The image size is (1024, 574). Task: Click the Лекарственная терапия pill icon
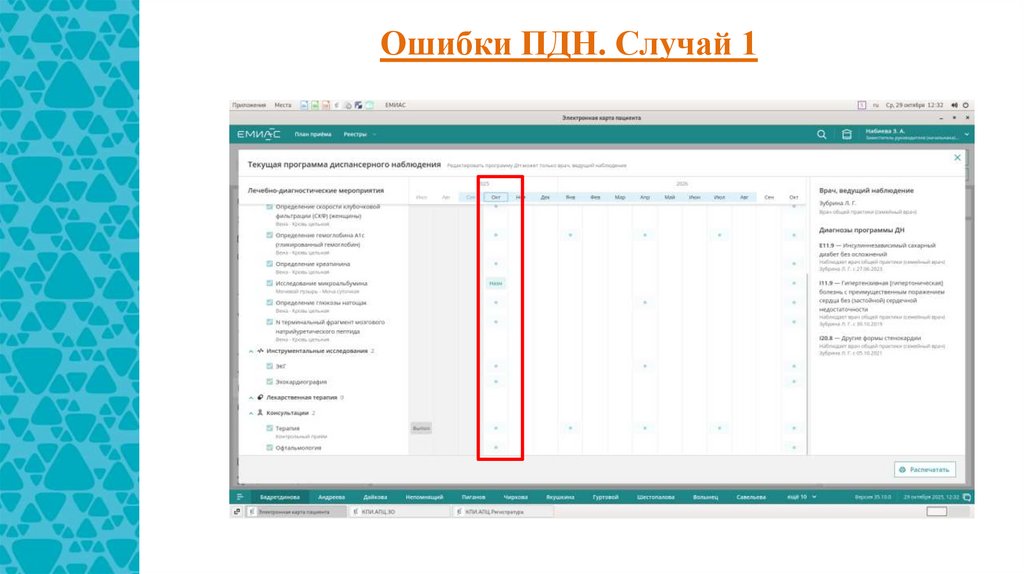coord(260,397)
